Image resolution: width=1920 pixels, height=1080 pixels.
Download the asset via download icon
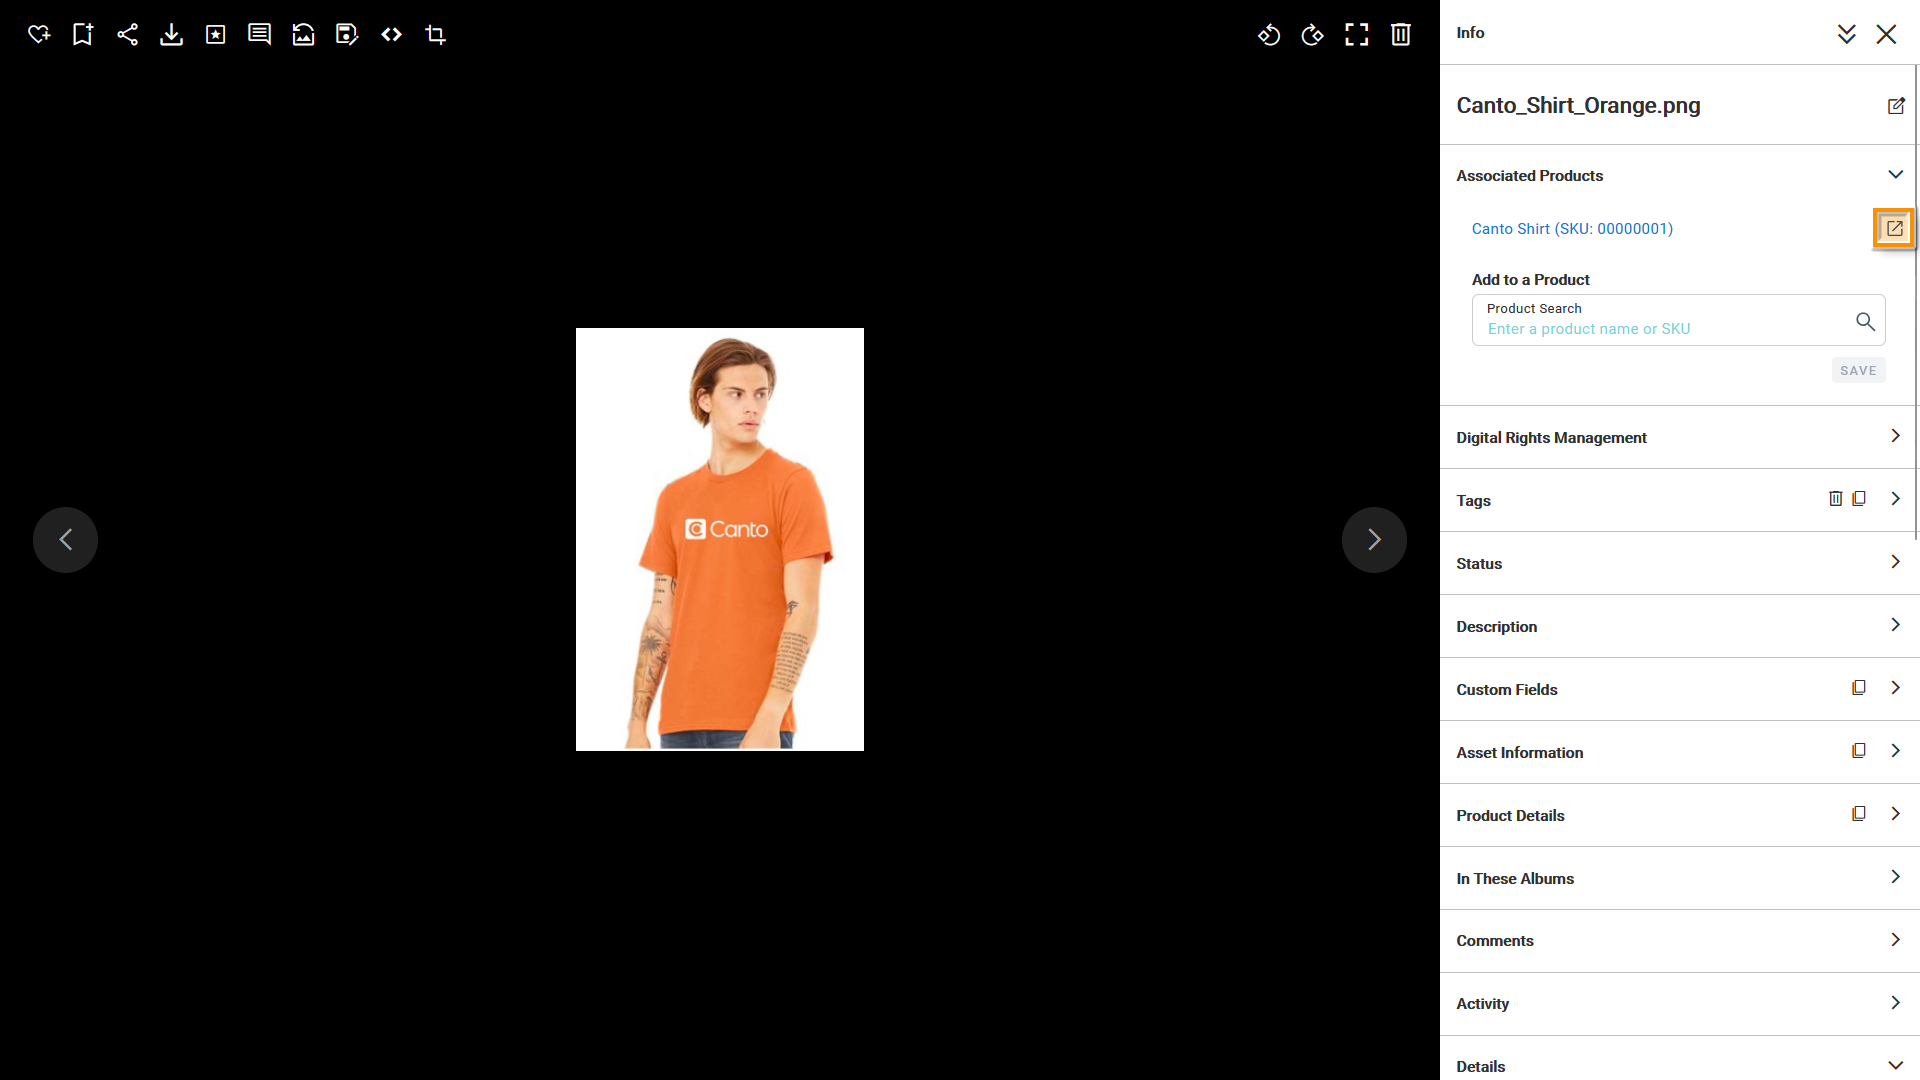tap(171, 35)
